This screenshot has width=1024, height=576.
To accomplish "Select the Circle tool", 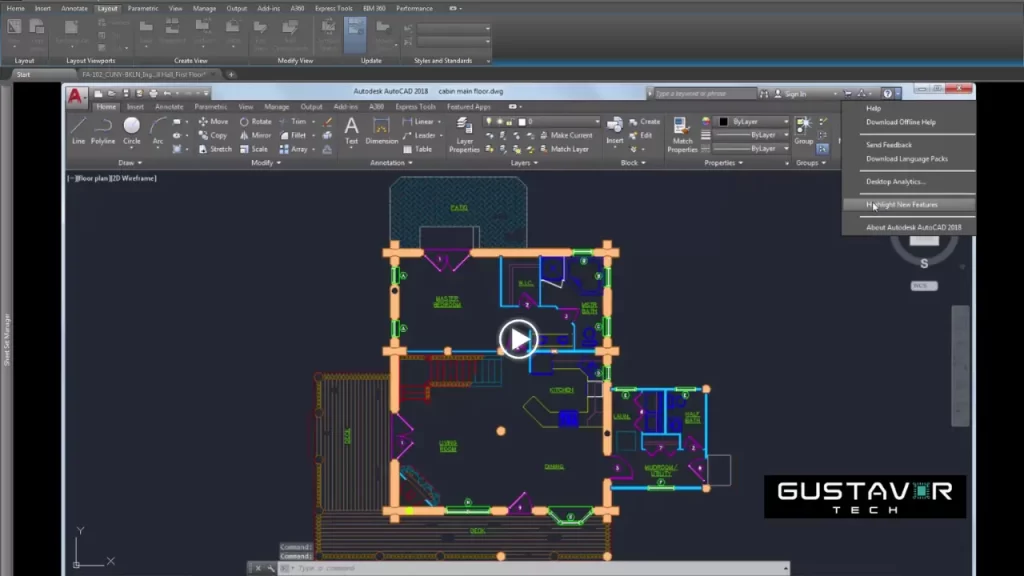I will tap(131, 128).
